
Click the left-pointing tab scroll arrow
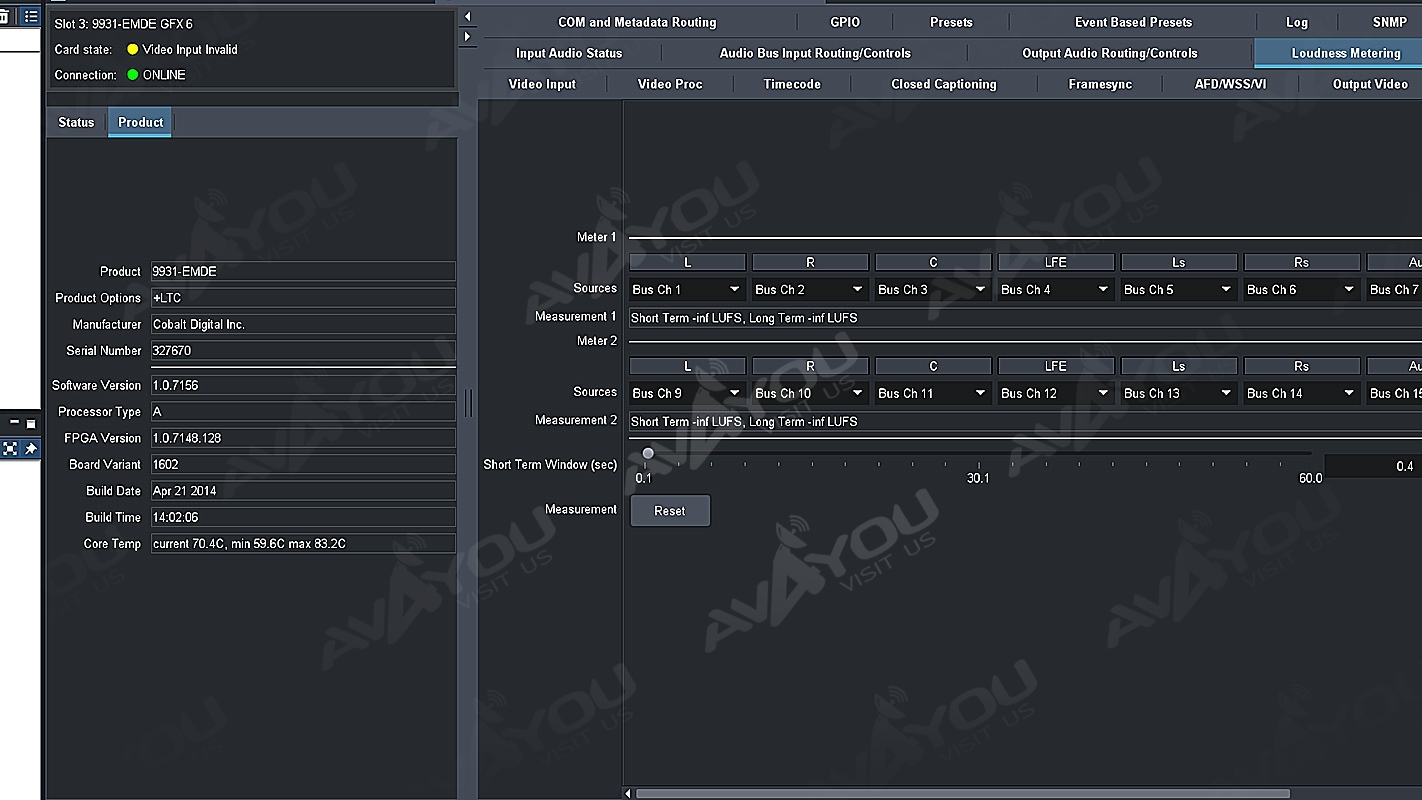point(467,17)
